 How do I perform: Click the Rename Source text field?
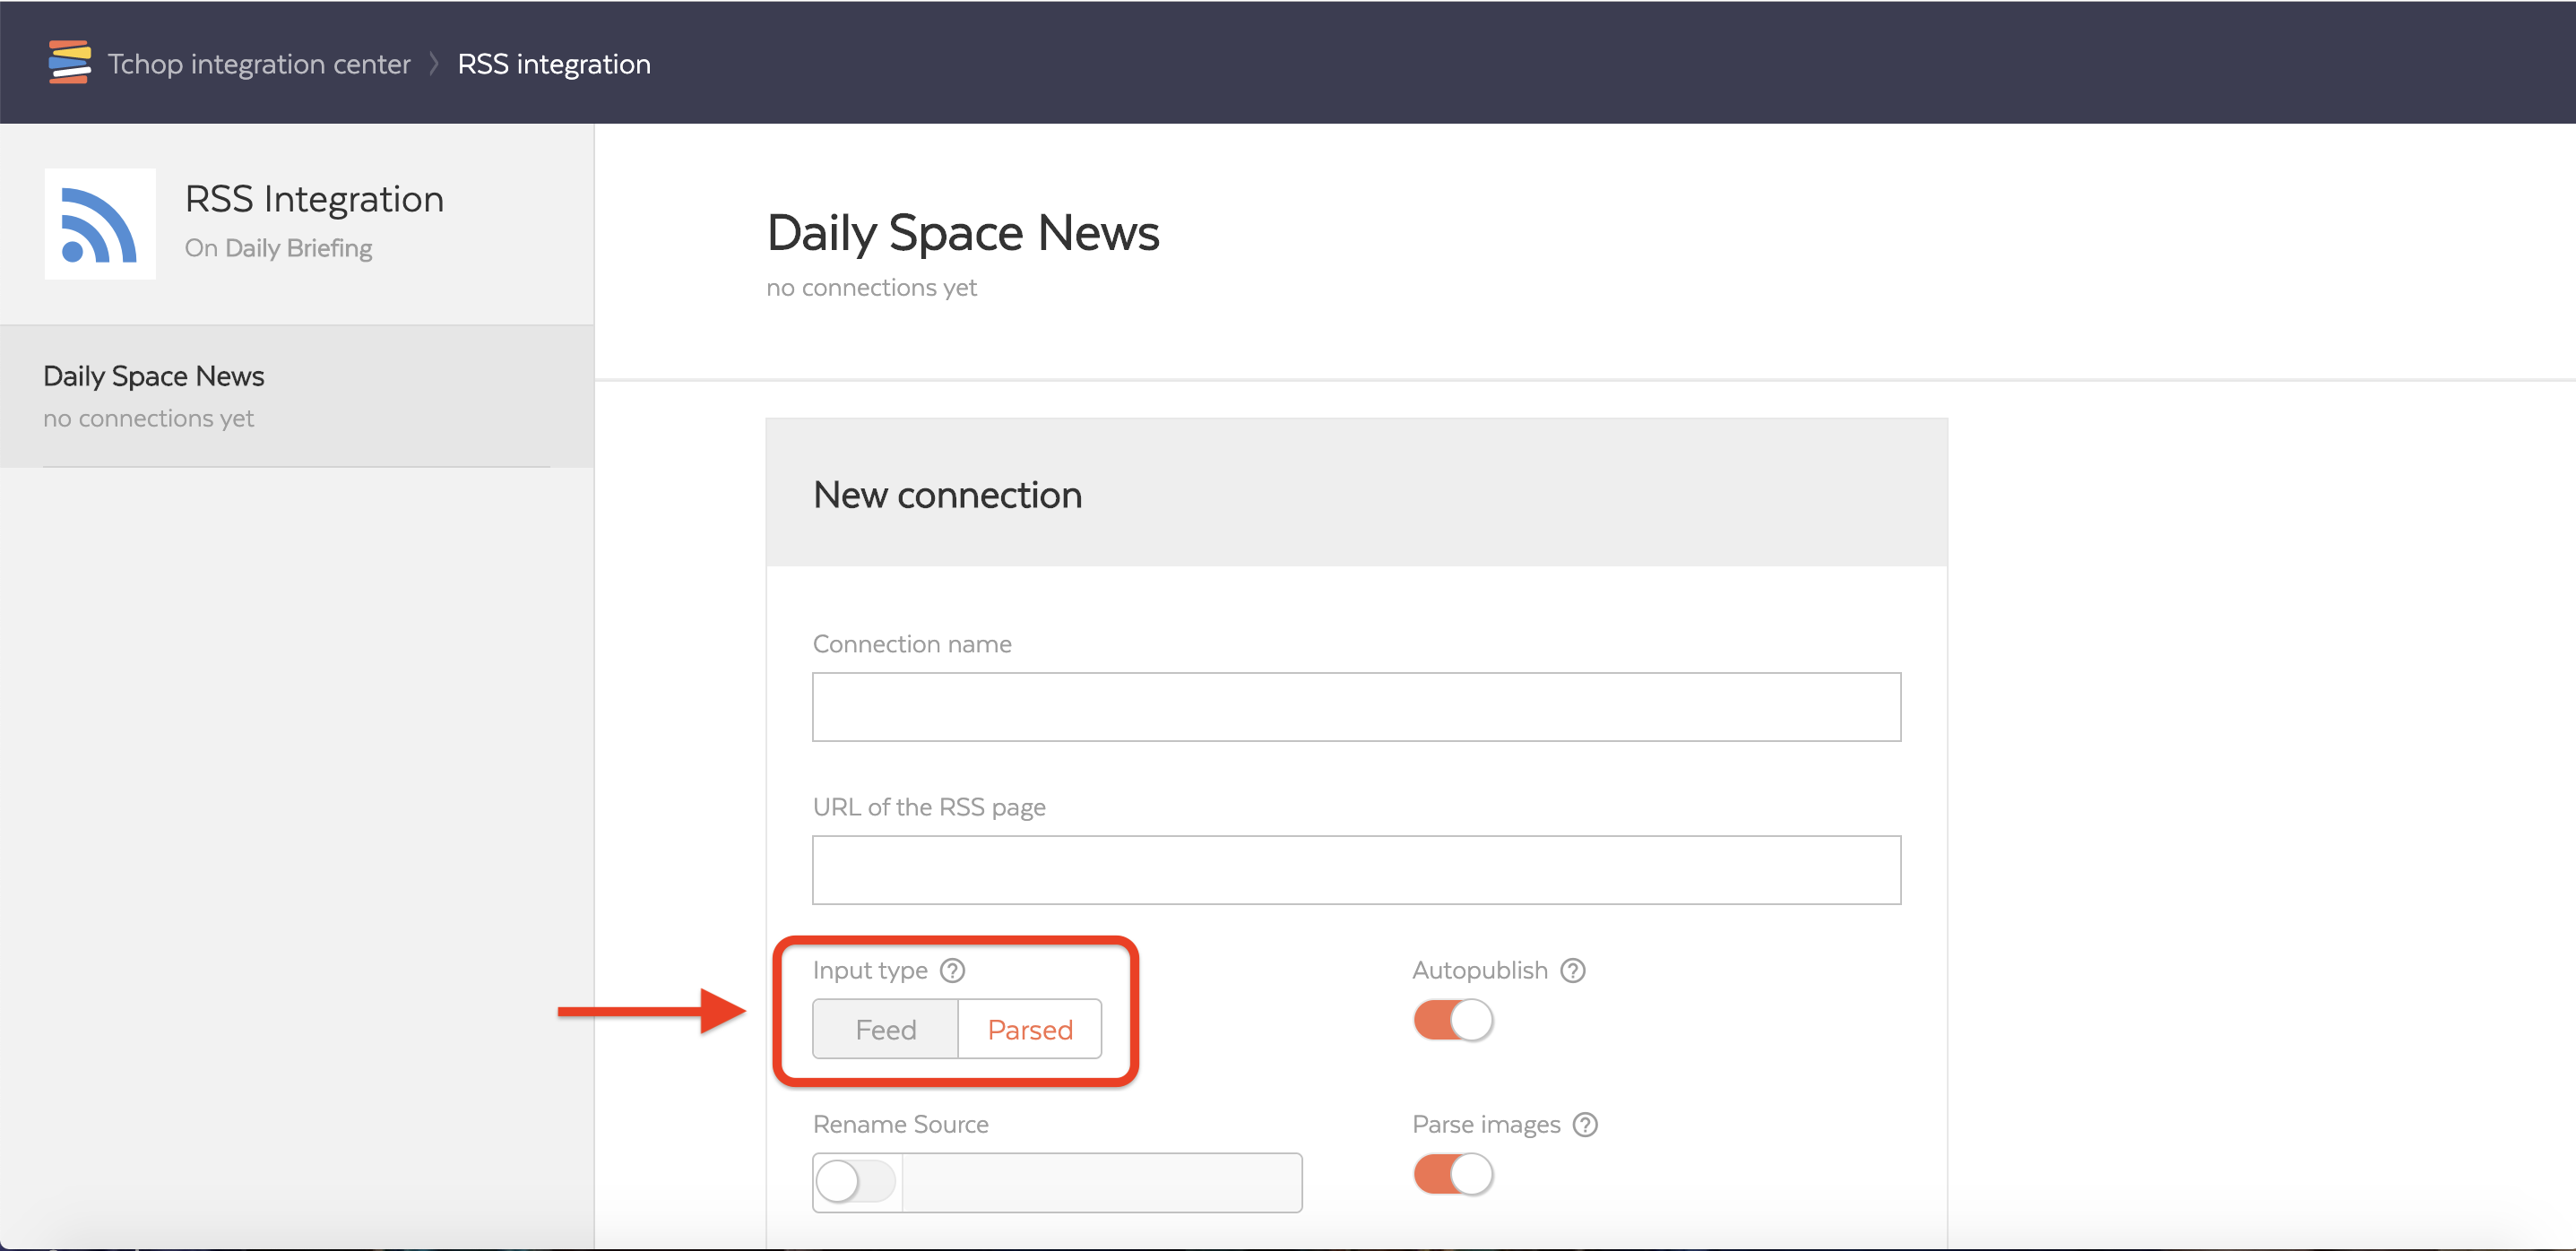click(1100, 1181)
